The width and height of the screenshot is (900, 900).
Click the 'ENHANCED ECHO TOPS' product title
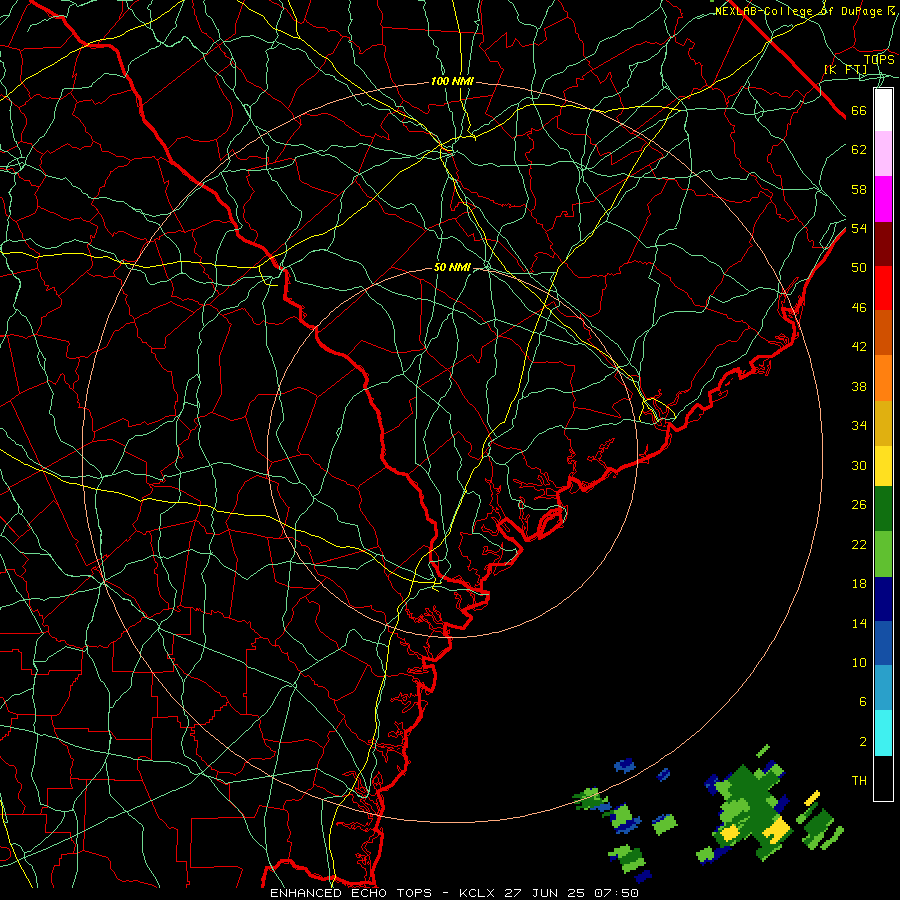click(x=351, y=893)
